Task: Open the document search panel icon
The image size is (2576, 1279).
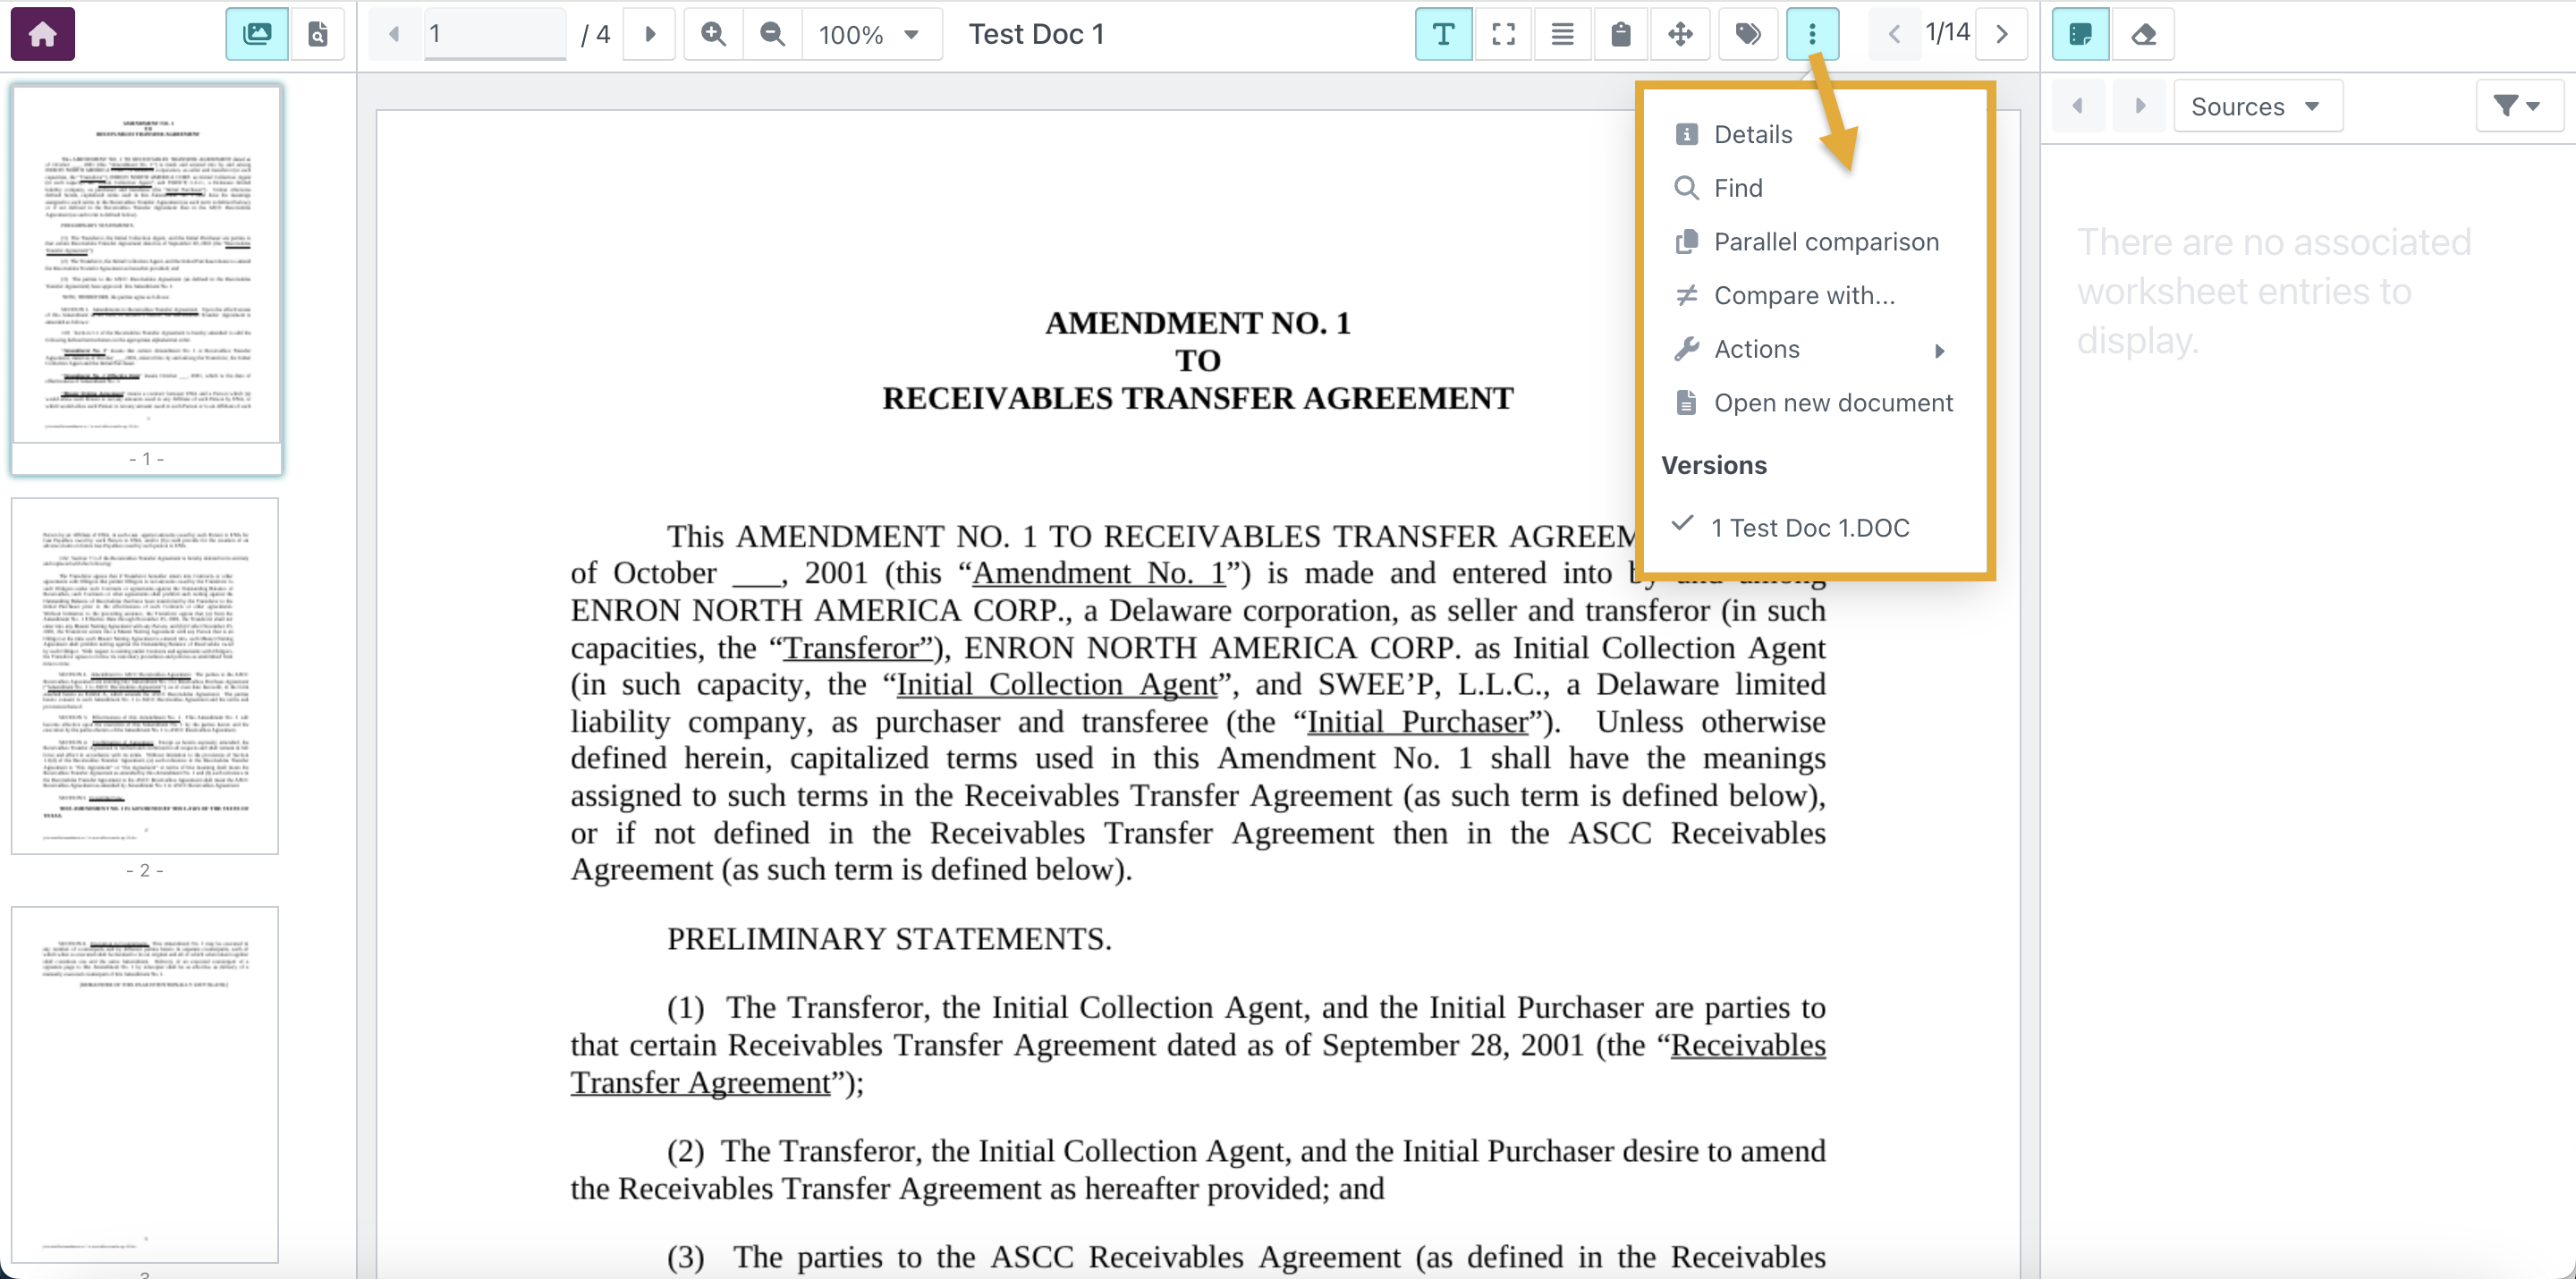Action: (x=317, y=34)
